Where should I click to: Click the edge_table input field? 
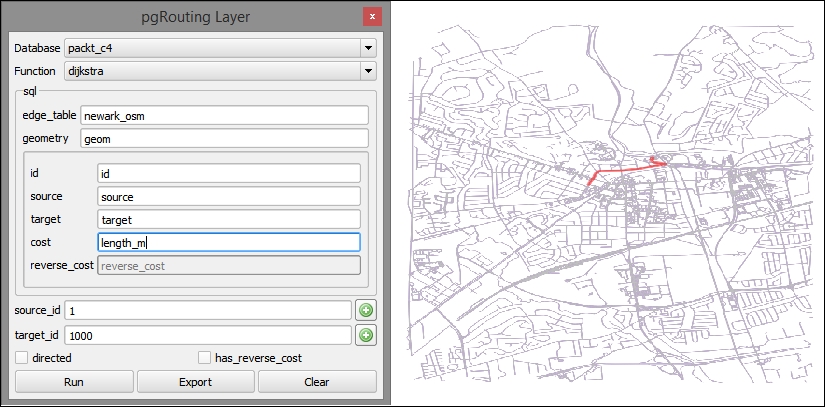225,116
